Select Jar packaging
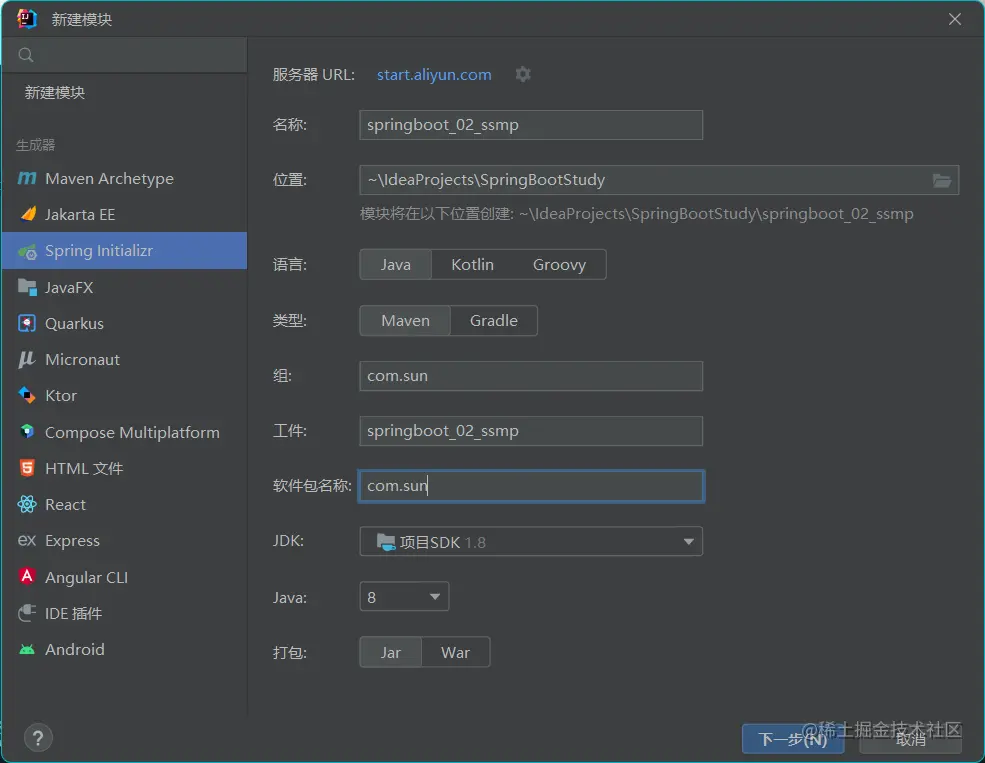Screen dimensions: 985x763 click(390, 652)
